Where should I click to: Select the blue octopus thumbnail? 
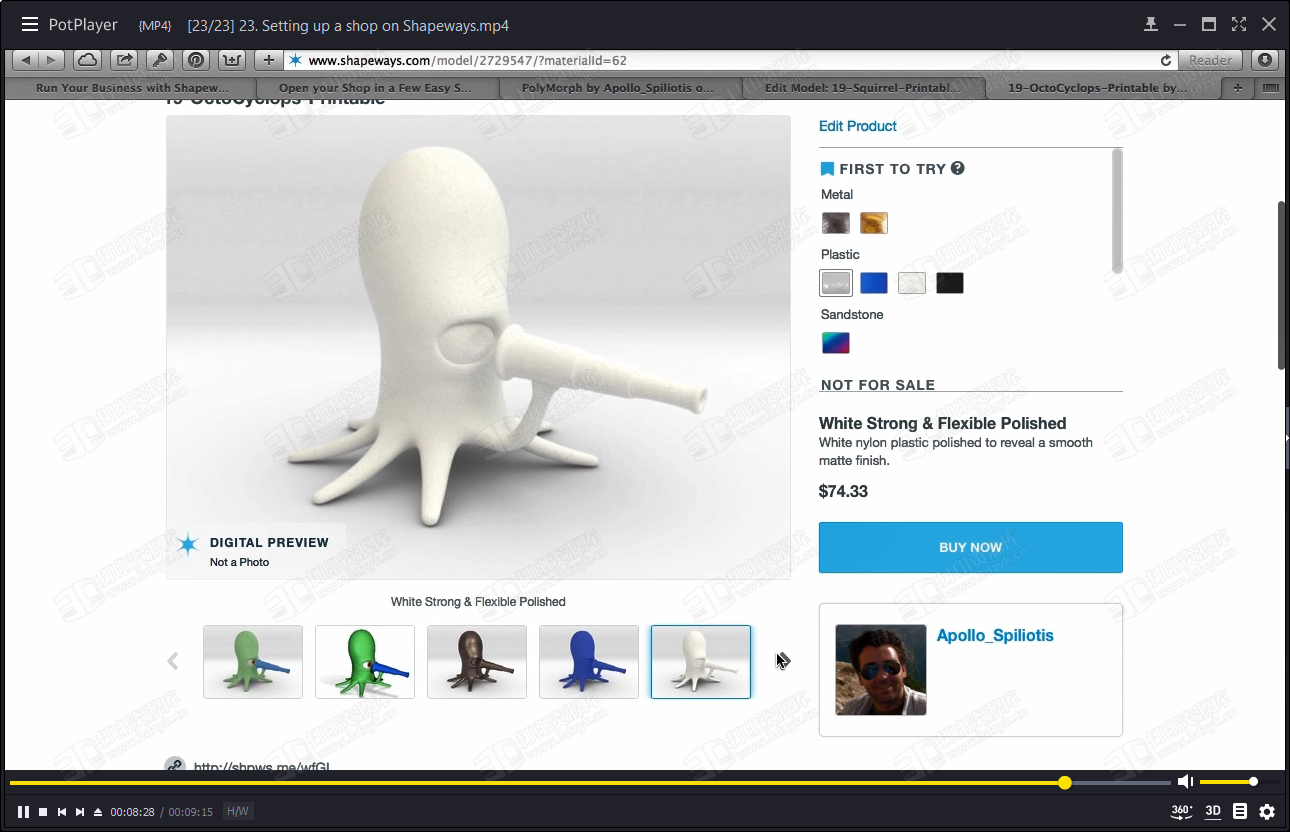pos(589,662)
